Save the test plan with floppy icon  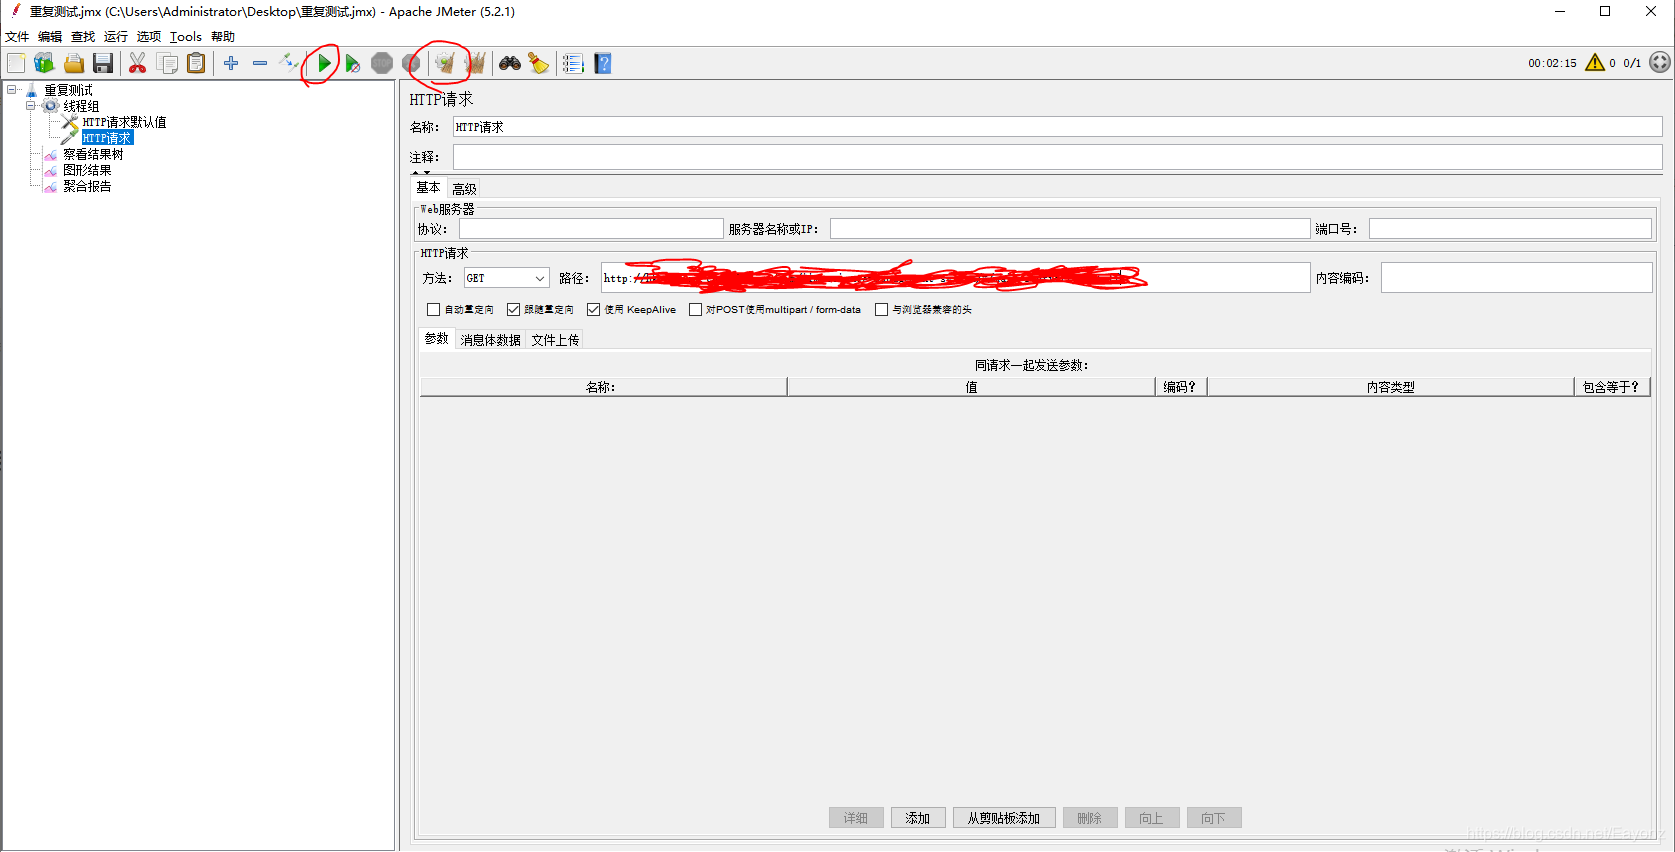[103, 63]
